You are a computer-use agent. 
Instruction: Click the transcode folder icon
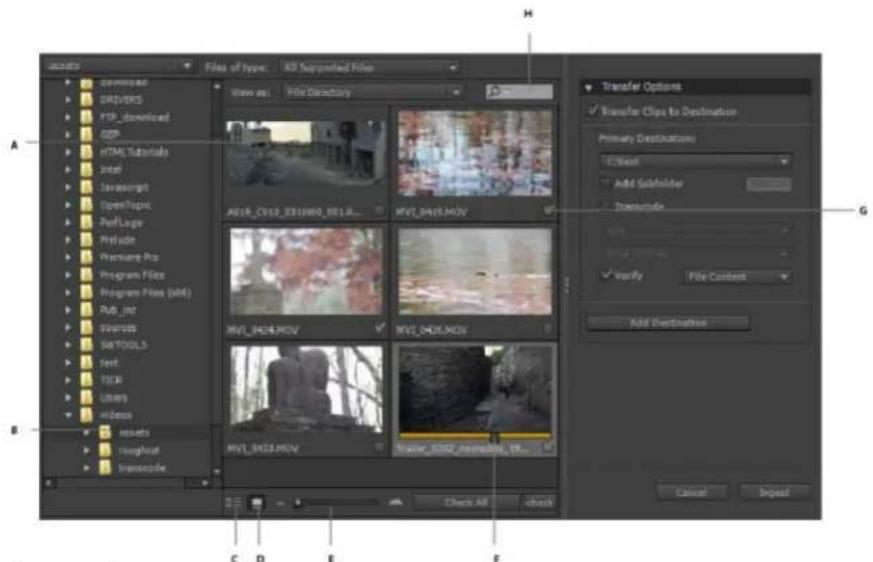pyautogui.click(x=105, y=468)
